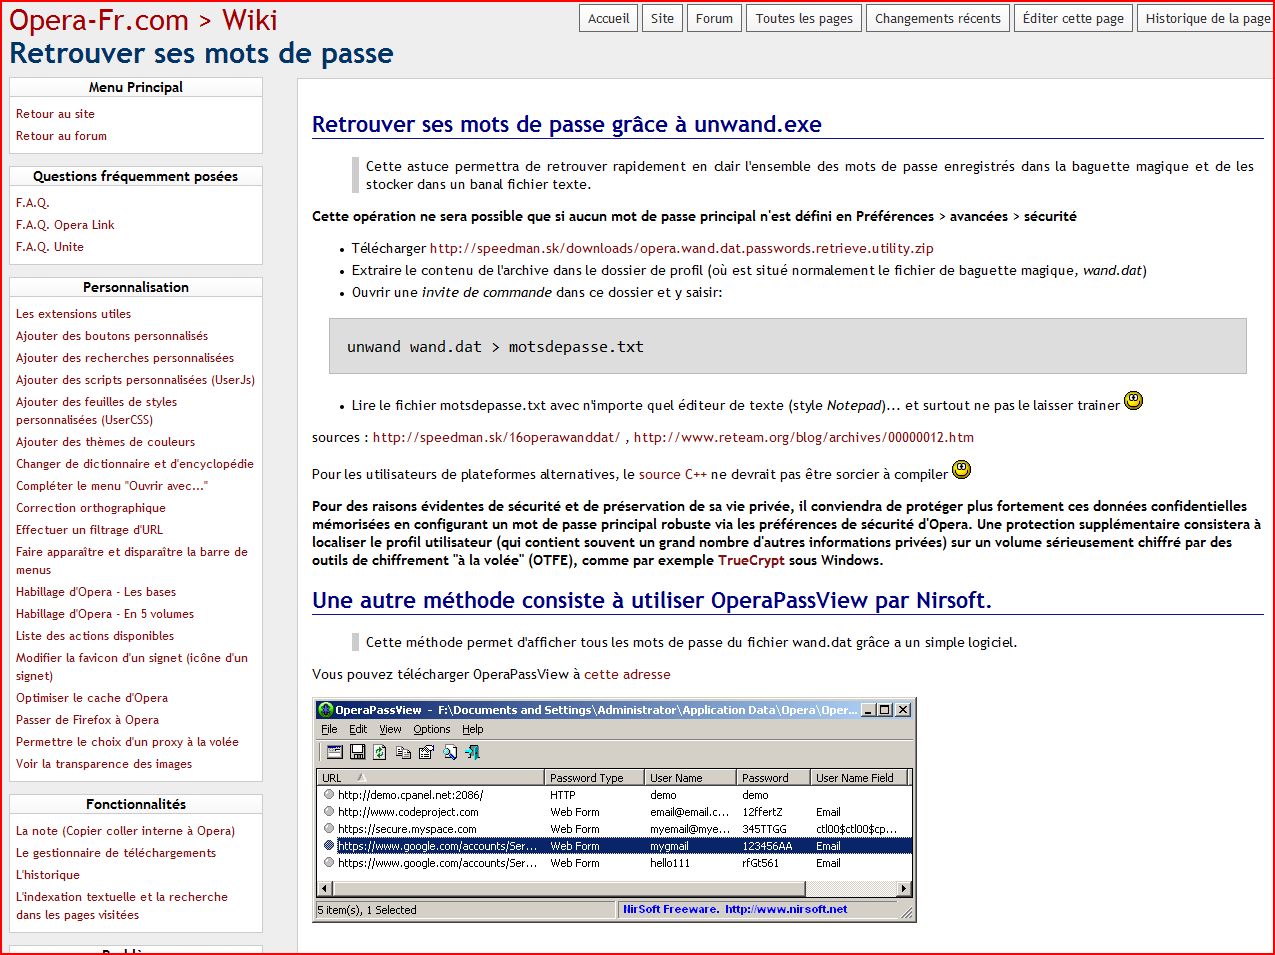
Task: Sort by the Password Type column header
Action: click(587, 777)
